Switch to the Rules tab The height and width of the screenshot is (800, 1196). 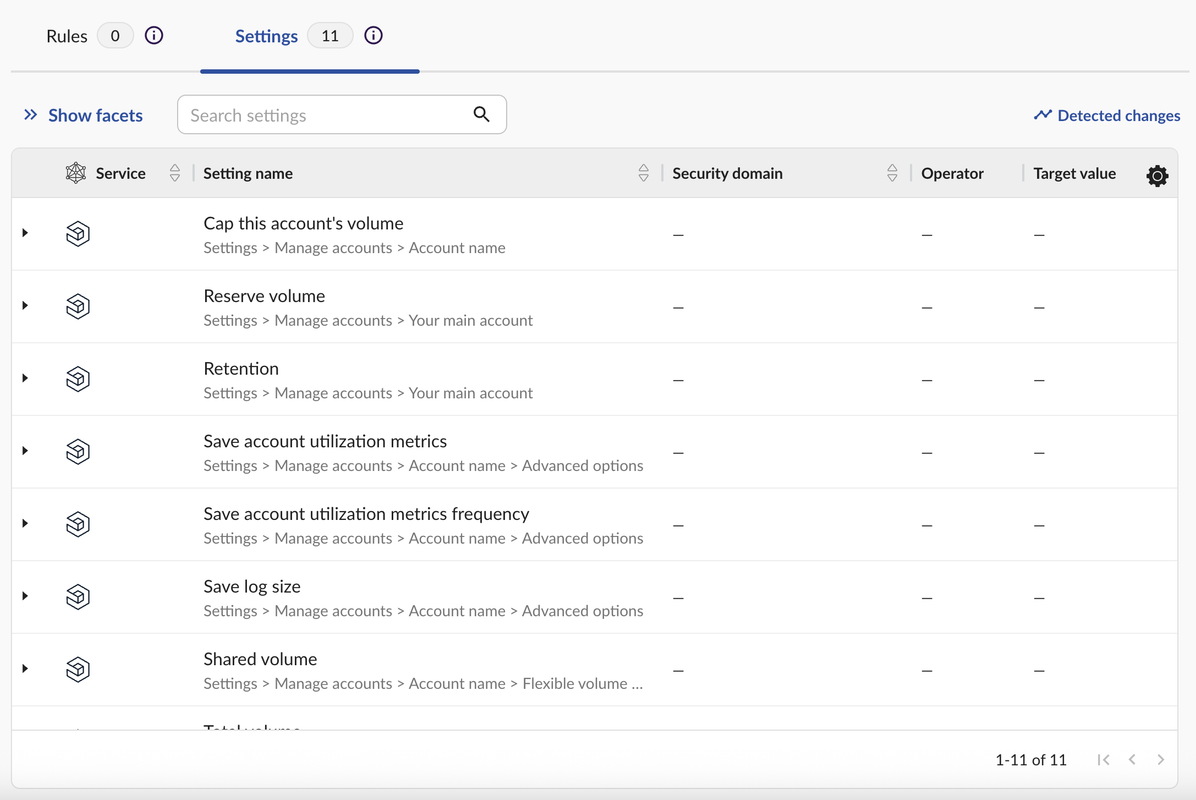tap(67, 36)
